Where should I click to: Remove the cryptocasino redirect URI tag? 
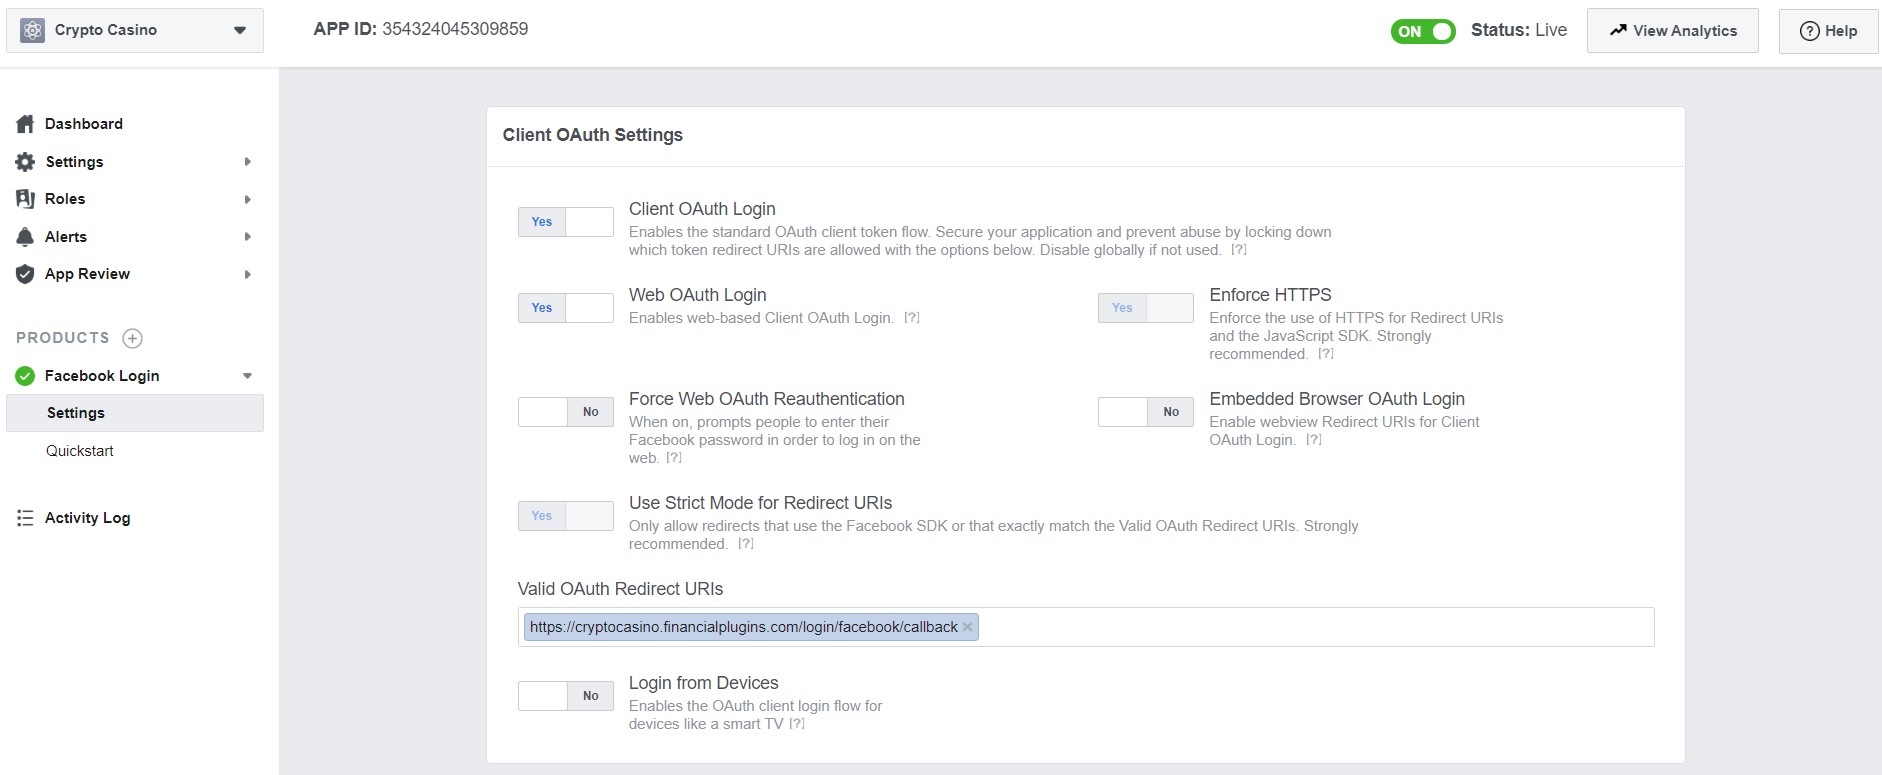tap(967, 627)
